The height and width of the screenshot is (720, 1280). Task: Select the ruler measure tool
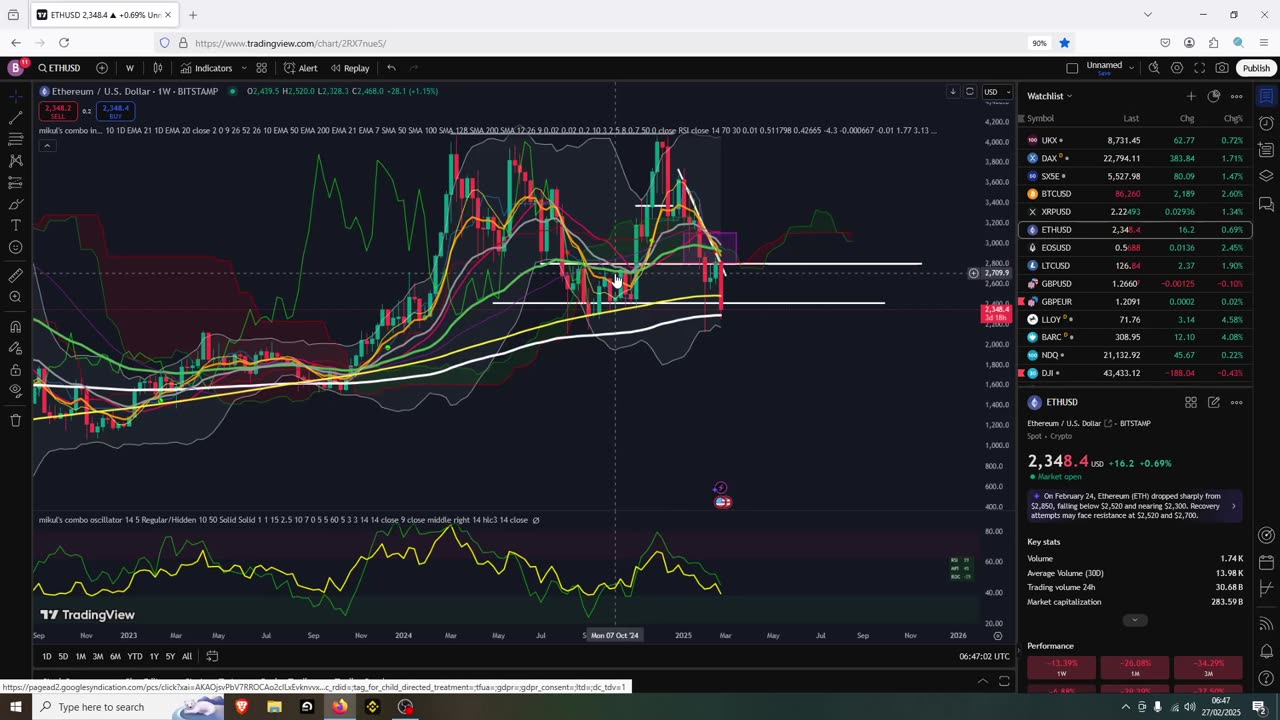pos(15,275)
